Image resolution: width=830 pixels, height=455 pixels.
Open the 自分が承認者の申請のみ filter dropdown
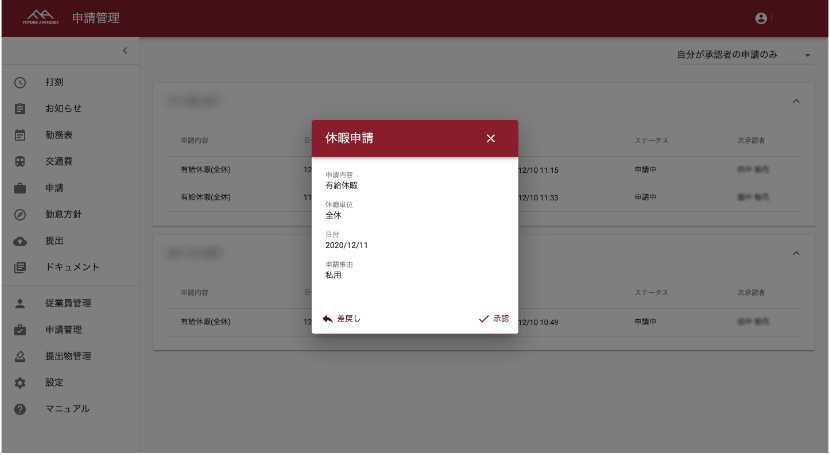(744, 55)
